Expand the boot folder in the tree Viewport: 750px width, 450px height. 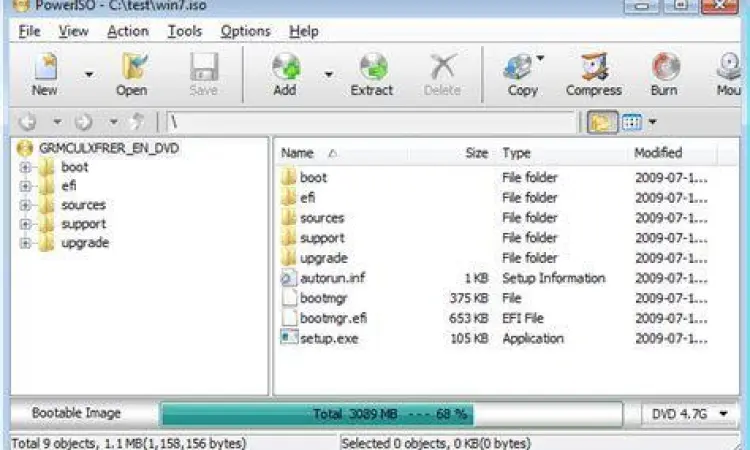coord(25,167)
